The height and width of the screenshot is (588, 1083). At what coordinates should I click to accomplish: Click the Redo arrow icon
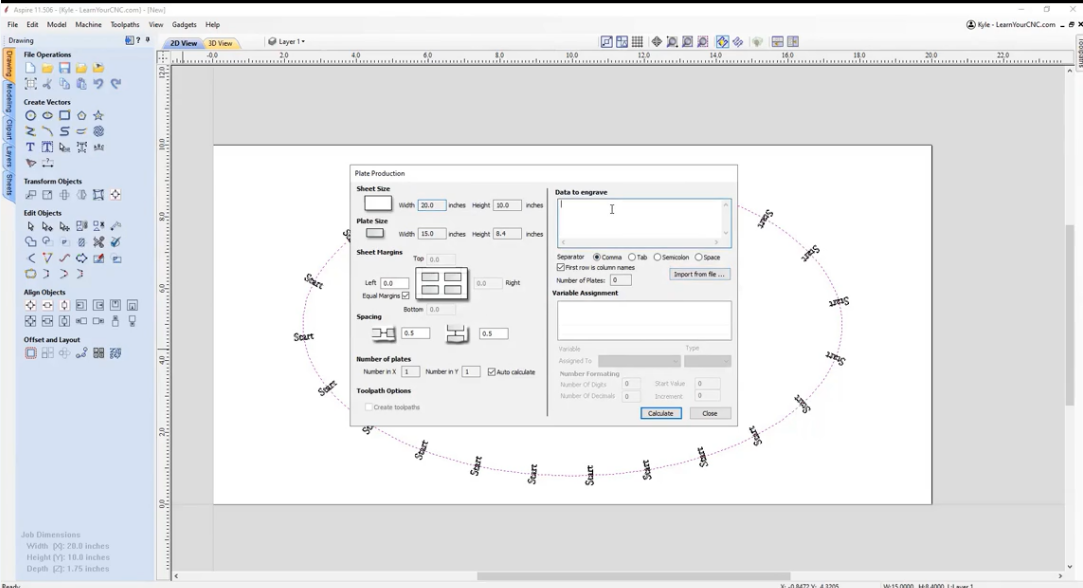pyautogui.click(x=115, y=84)
